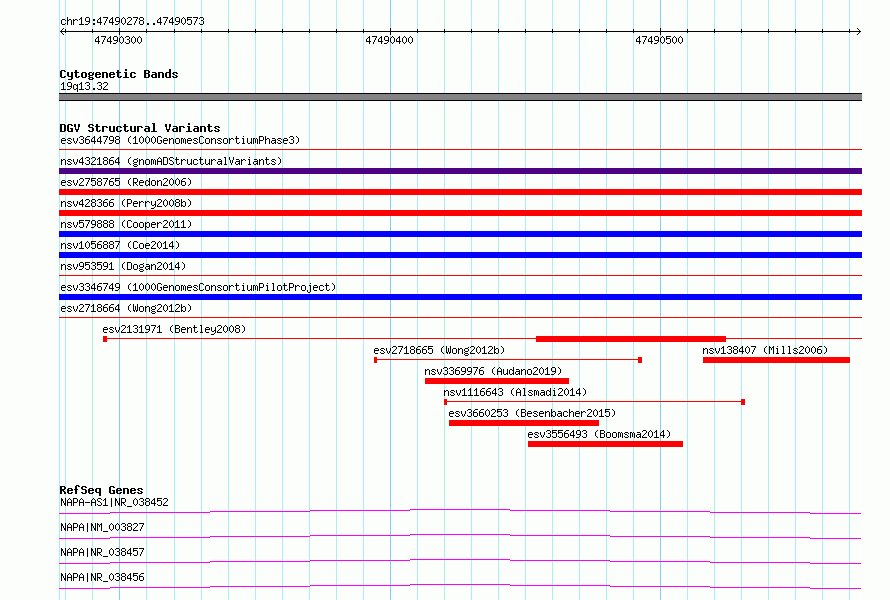890x600 pixels.
Task: Click the blue nsv579888 variant bar
Action: click(460, 234)
